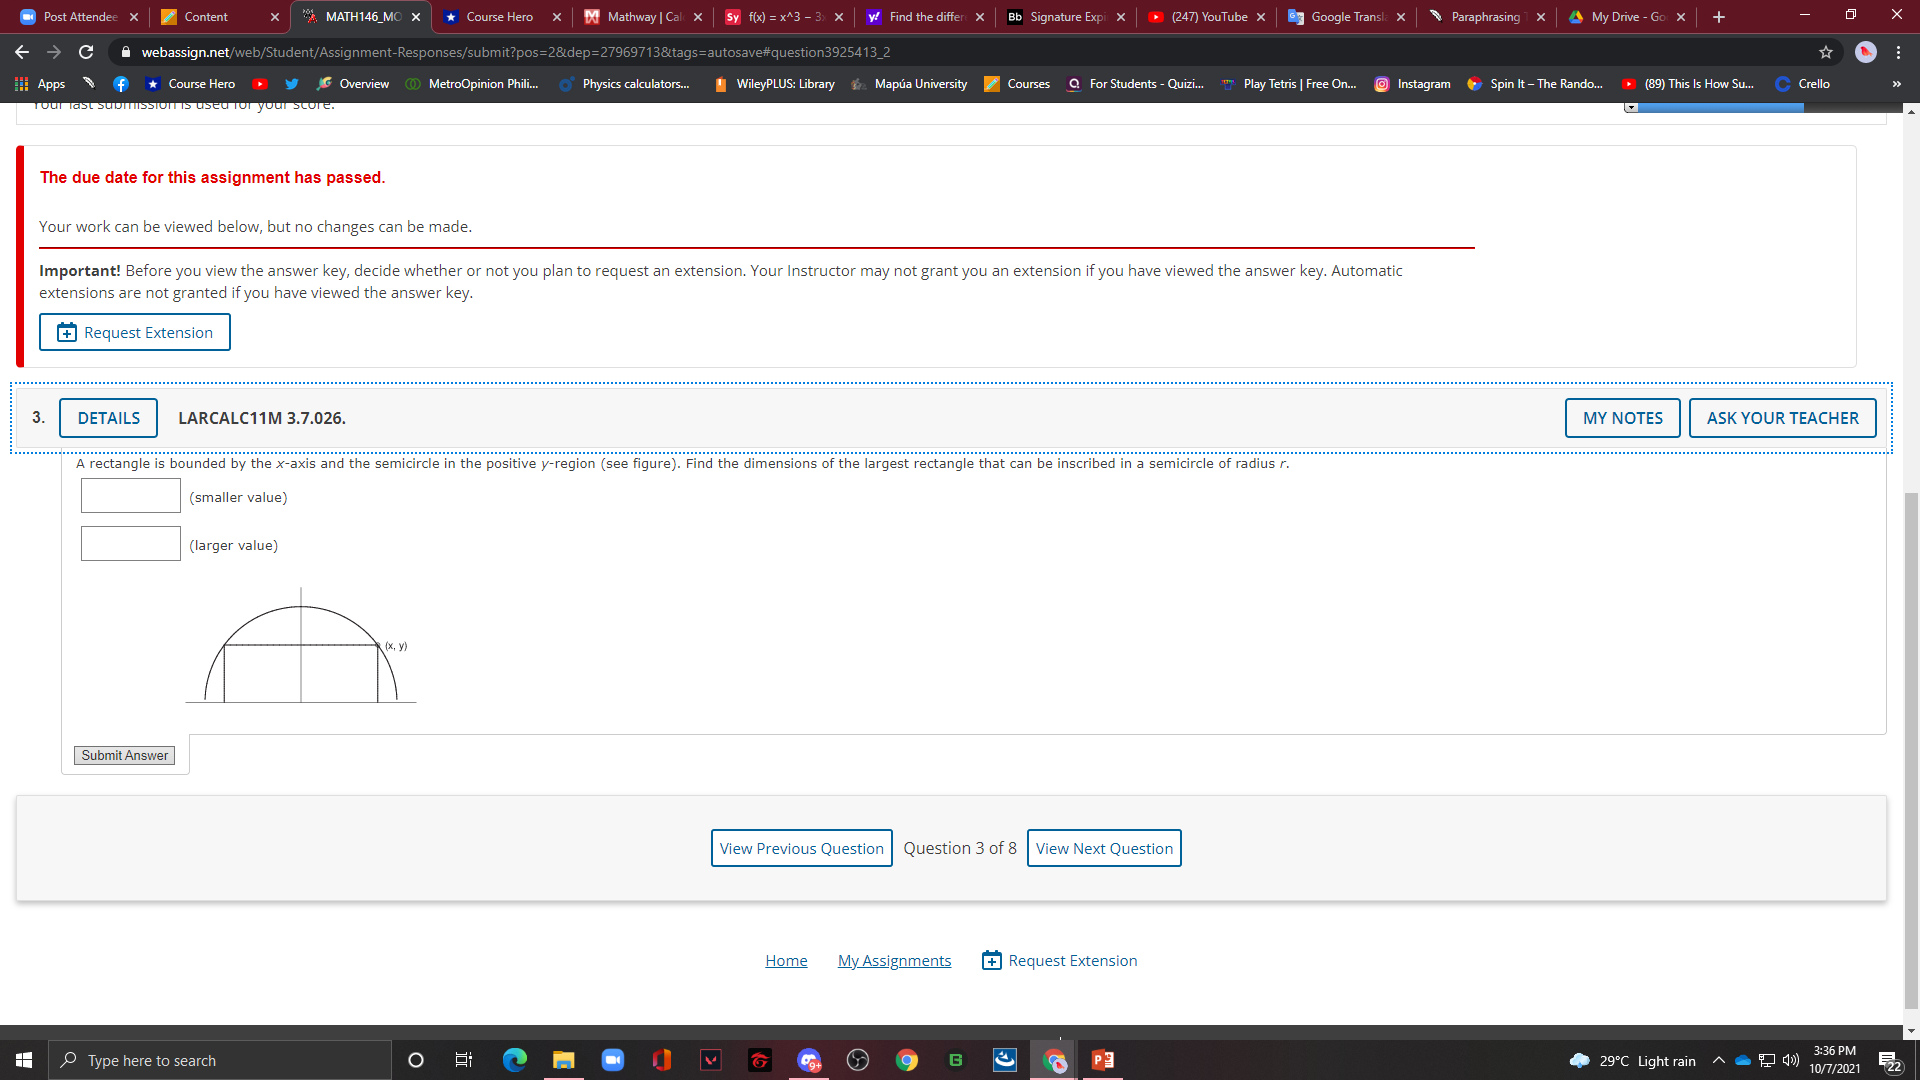Screen dimensions: 1920x1080
Task: Open Discord from the taskbar
Action: 810,1060
